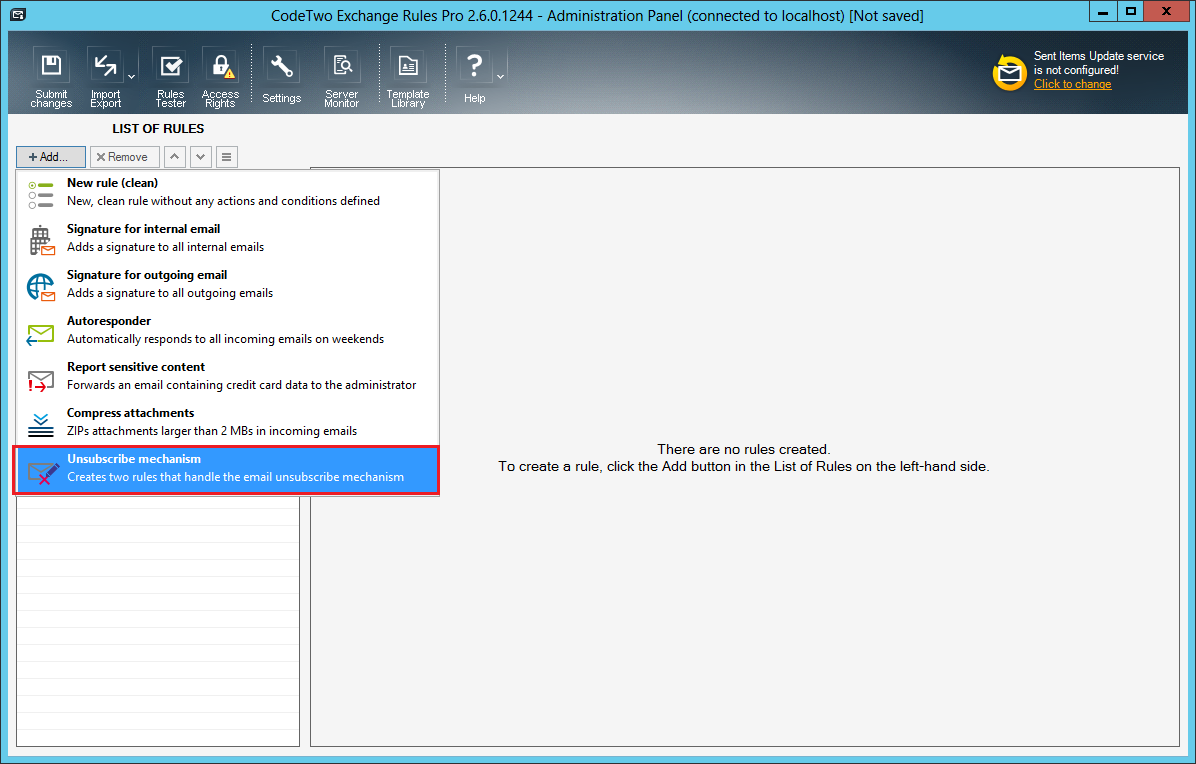Open the Help dropdown arrow

[x=498, y=75]
